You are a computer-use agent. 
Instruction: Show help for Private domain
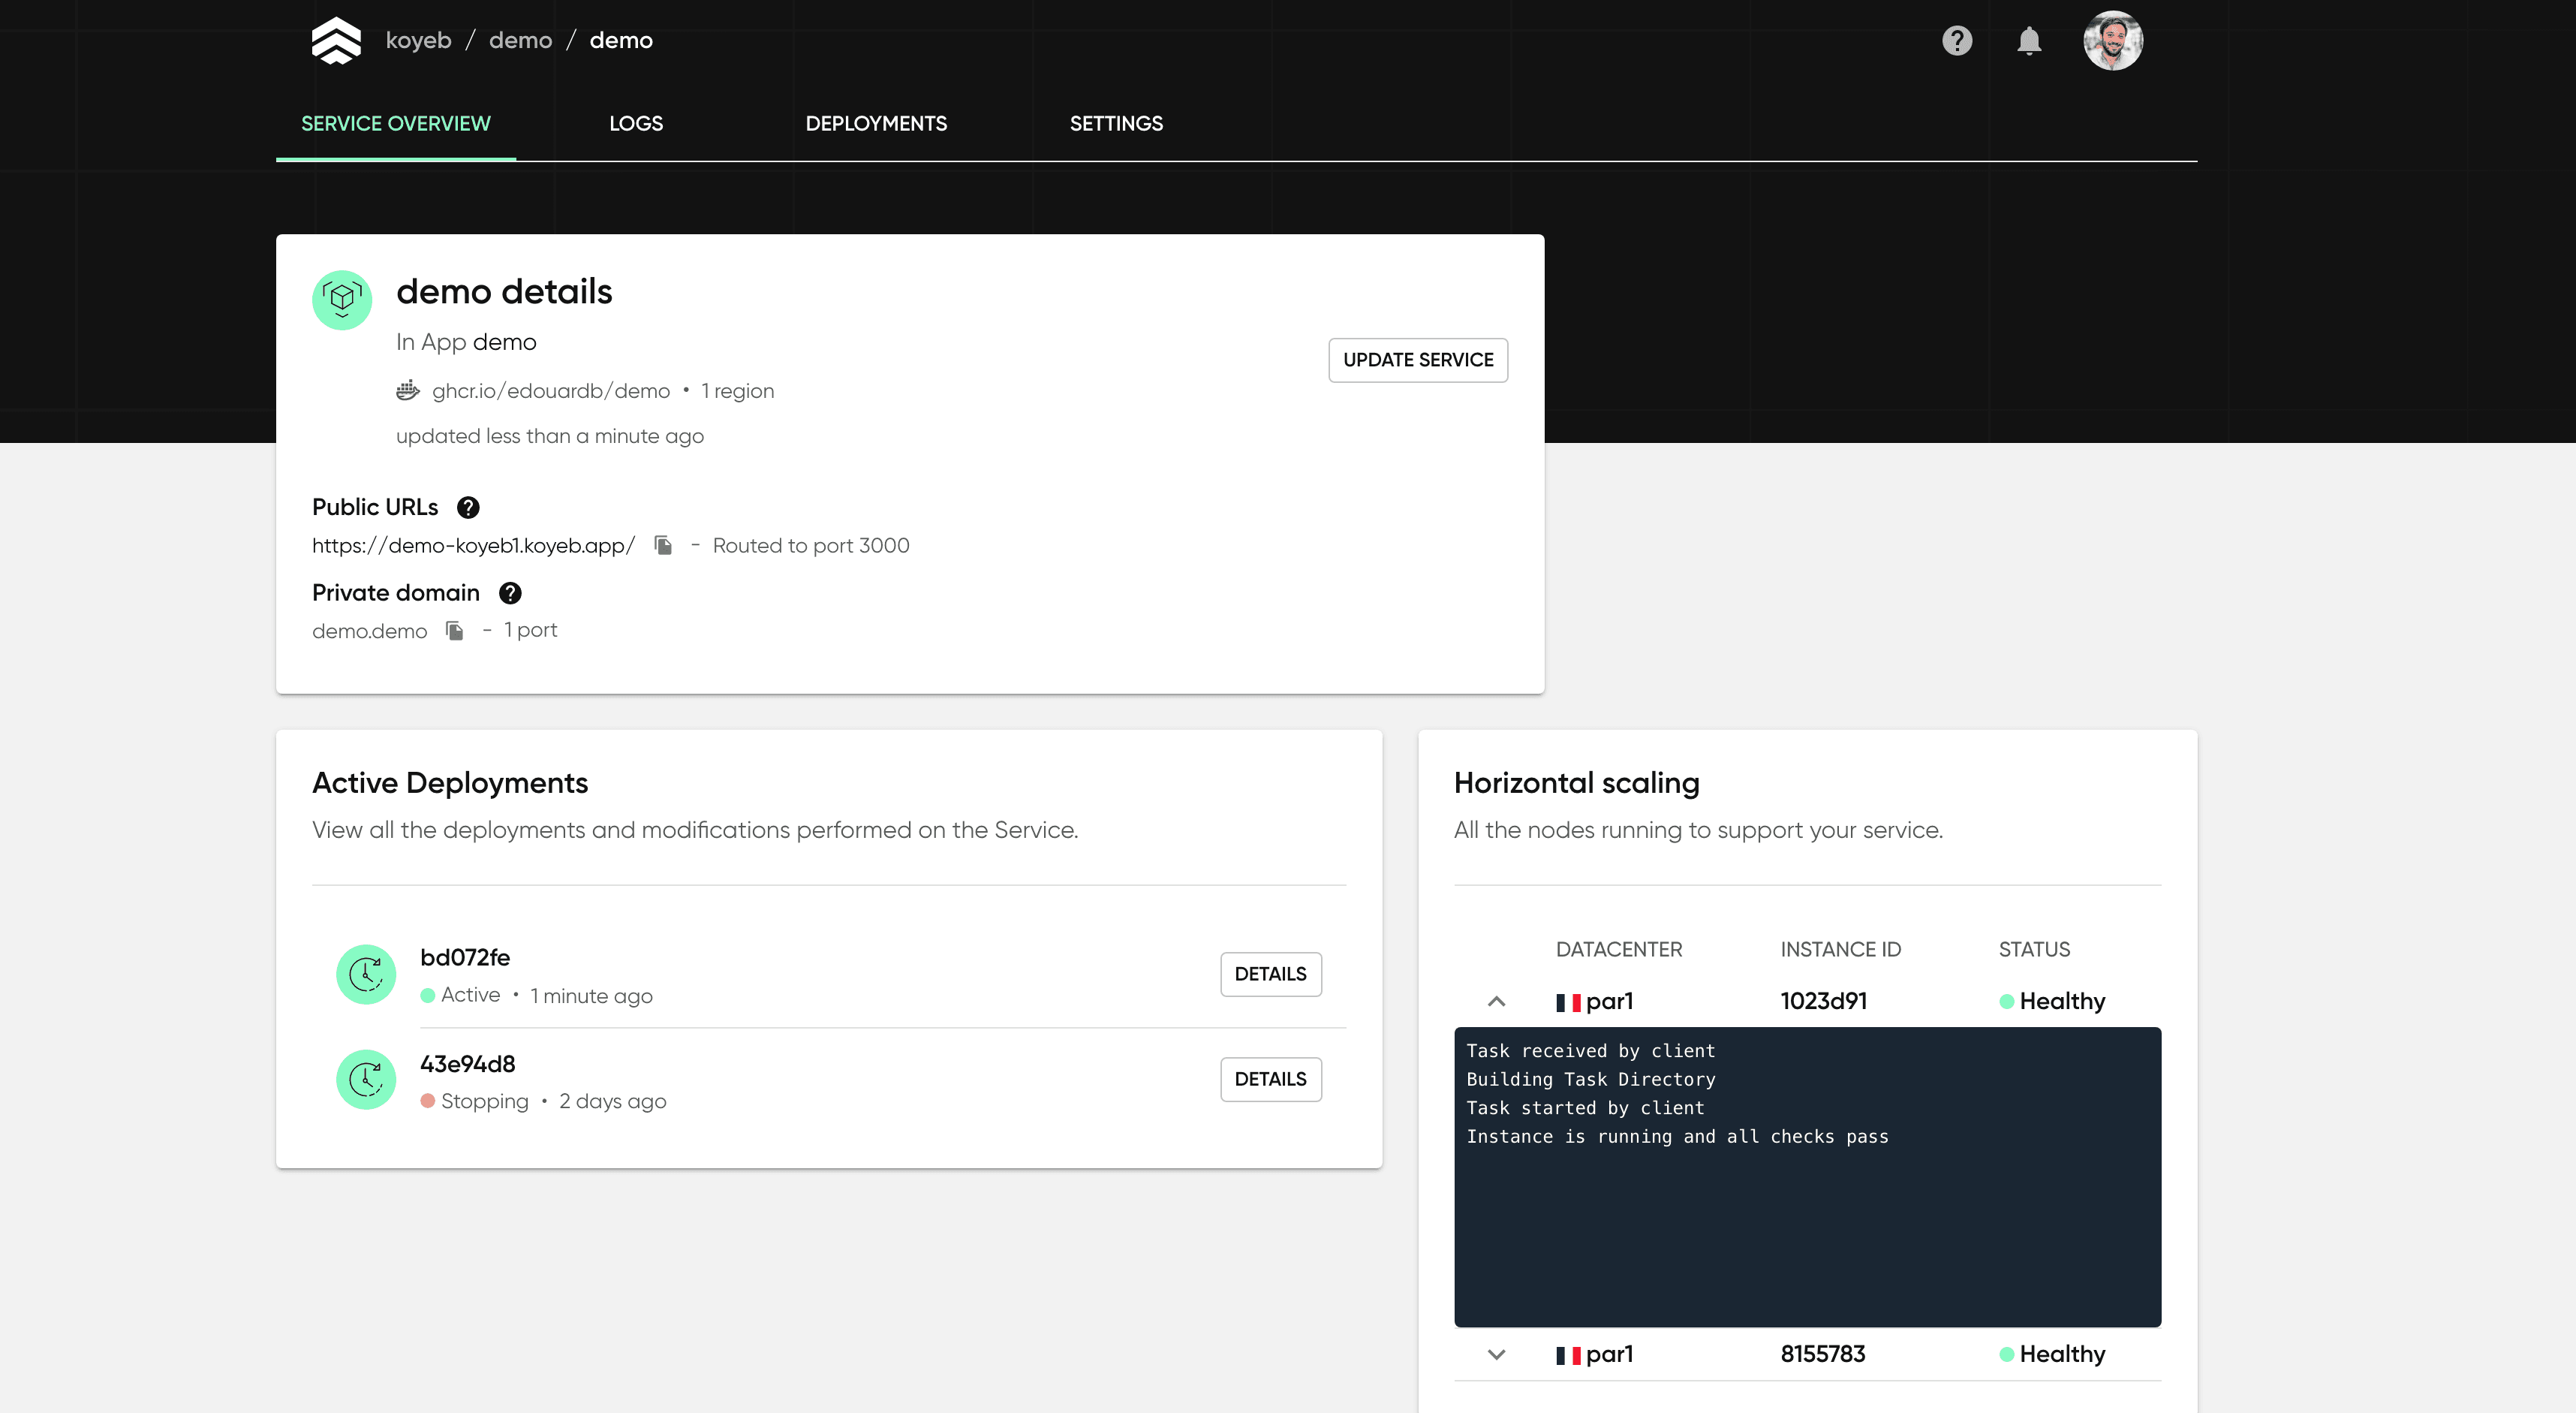click(510, 593)
